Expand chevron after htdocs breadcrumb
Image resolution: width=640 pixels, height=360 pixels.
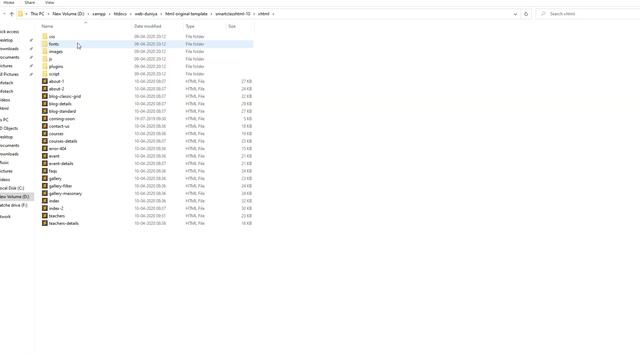click(x=131, y=14)
